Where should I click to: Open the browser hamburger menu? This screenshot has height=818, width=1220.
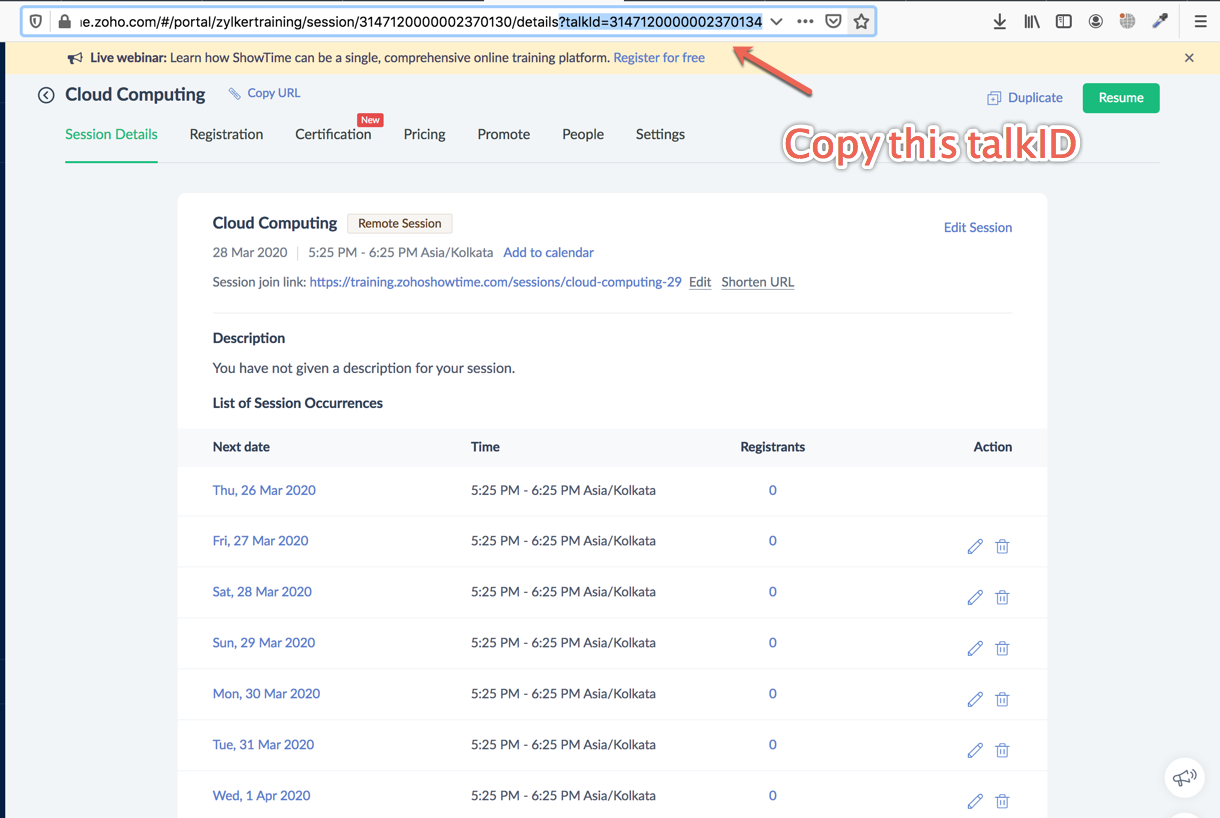(x=1200, y=21)
